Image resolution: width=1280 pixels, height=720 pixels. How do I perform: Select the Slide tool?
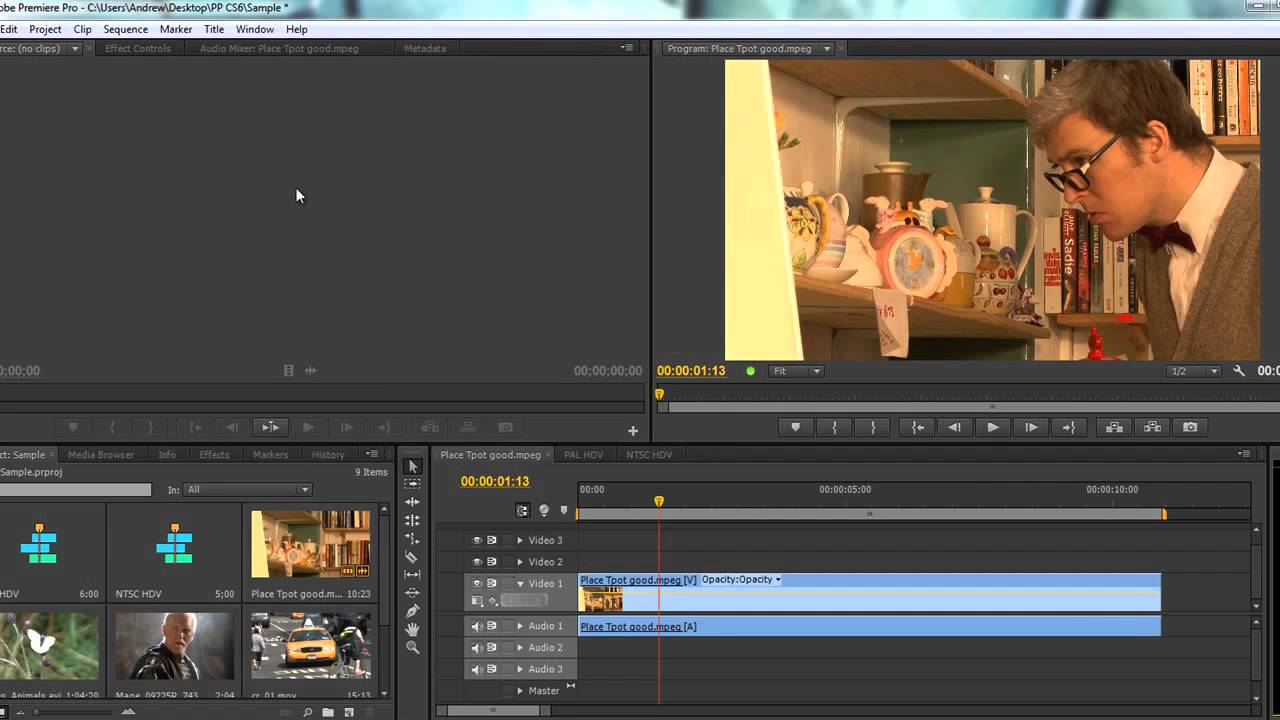412,593
